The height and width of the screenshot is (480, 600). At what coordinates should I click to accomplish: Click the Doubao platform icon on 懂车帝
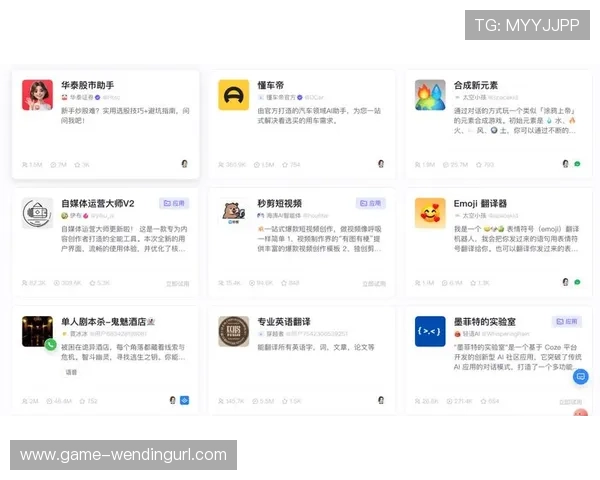click(381, 164)
